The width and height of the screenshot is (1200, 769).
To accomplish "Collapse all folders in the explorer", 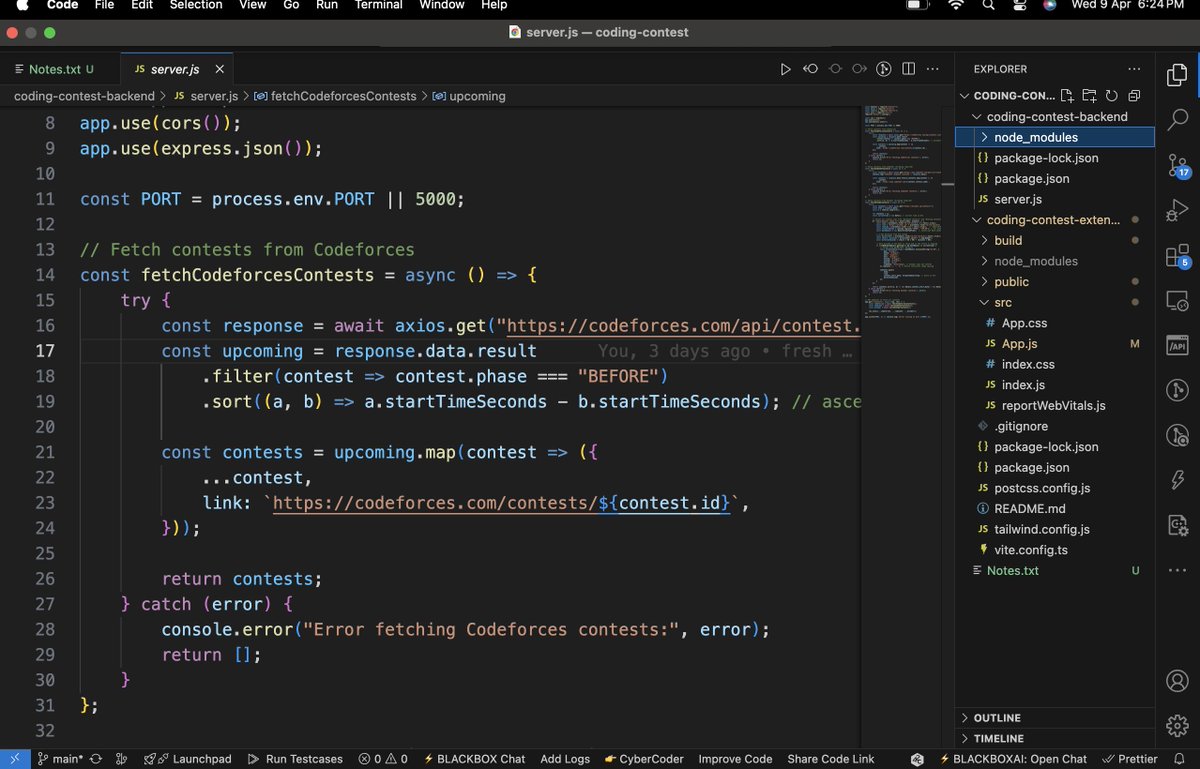I will pos(1133,96).
